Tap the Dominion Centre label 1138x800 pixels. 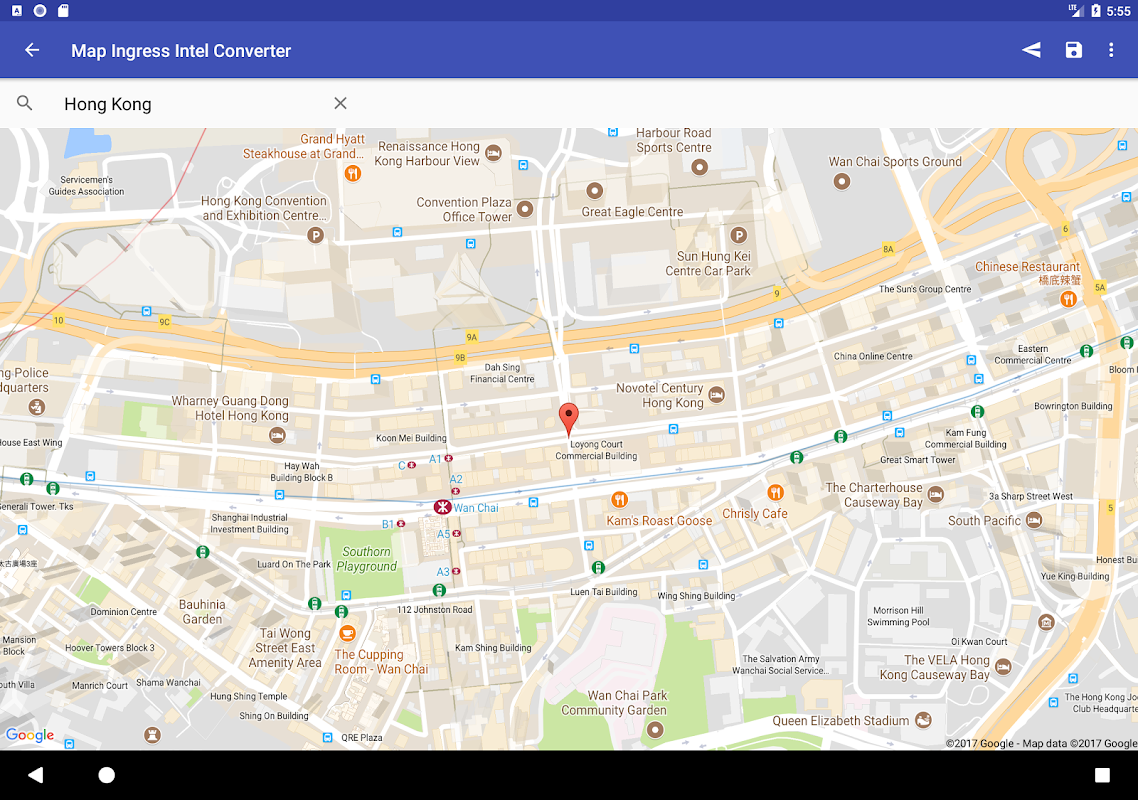tap(123, 612)
